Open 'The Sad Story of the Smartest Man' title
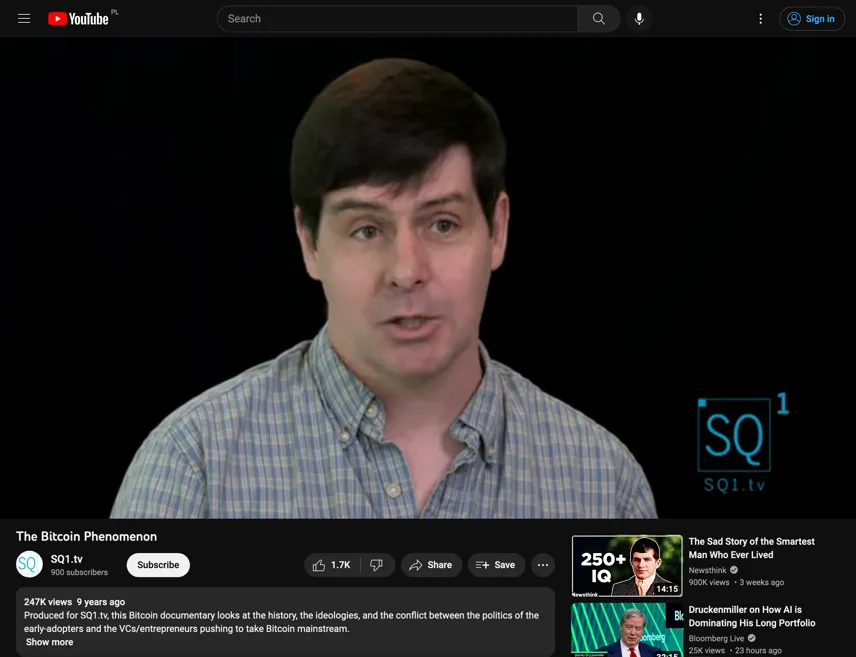Image resolution: width=856 pixels, height=657 pixels. pos(751,548)
